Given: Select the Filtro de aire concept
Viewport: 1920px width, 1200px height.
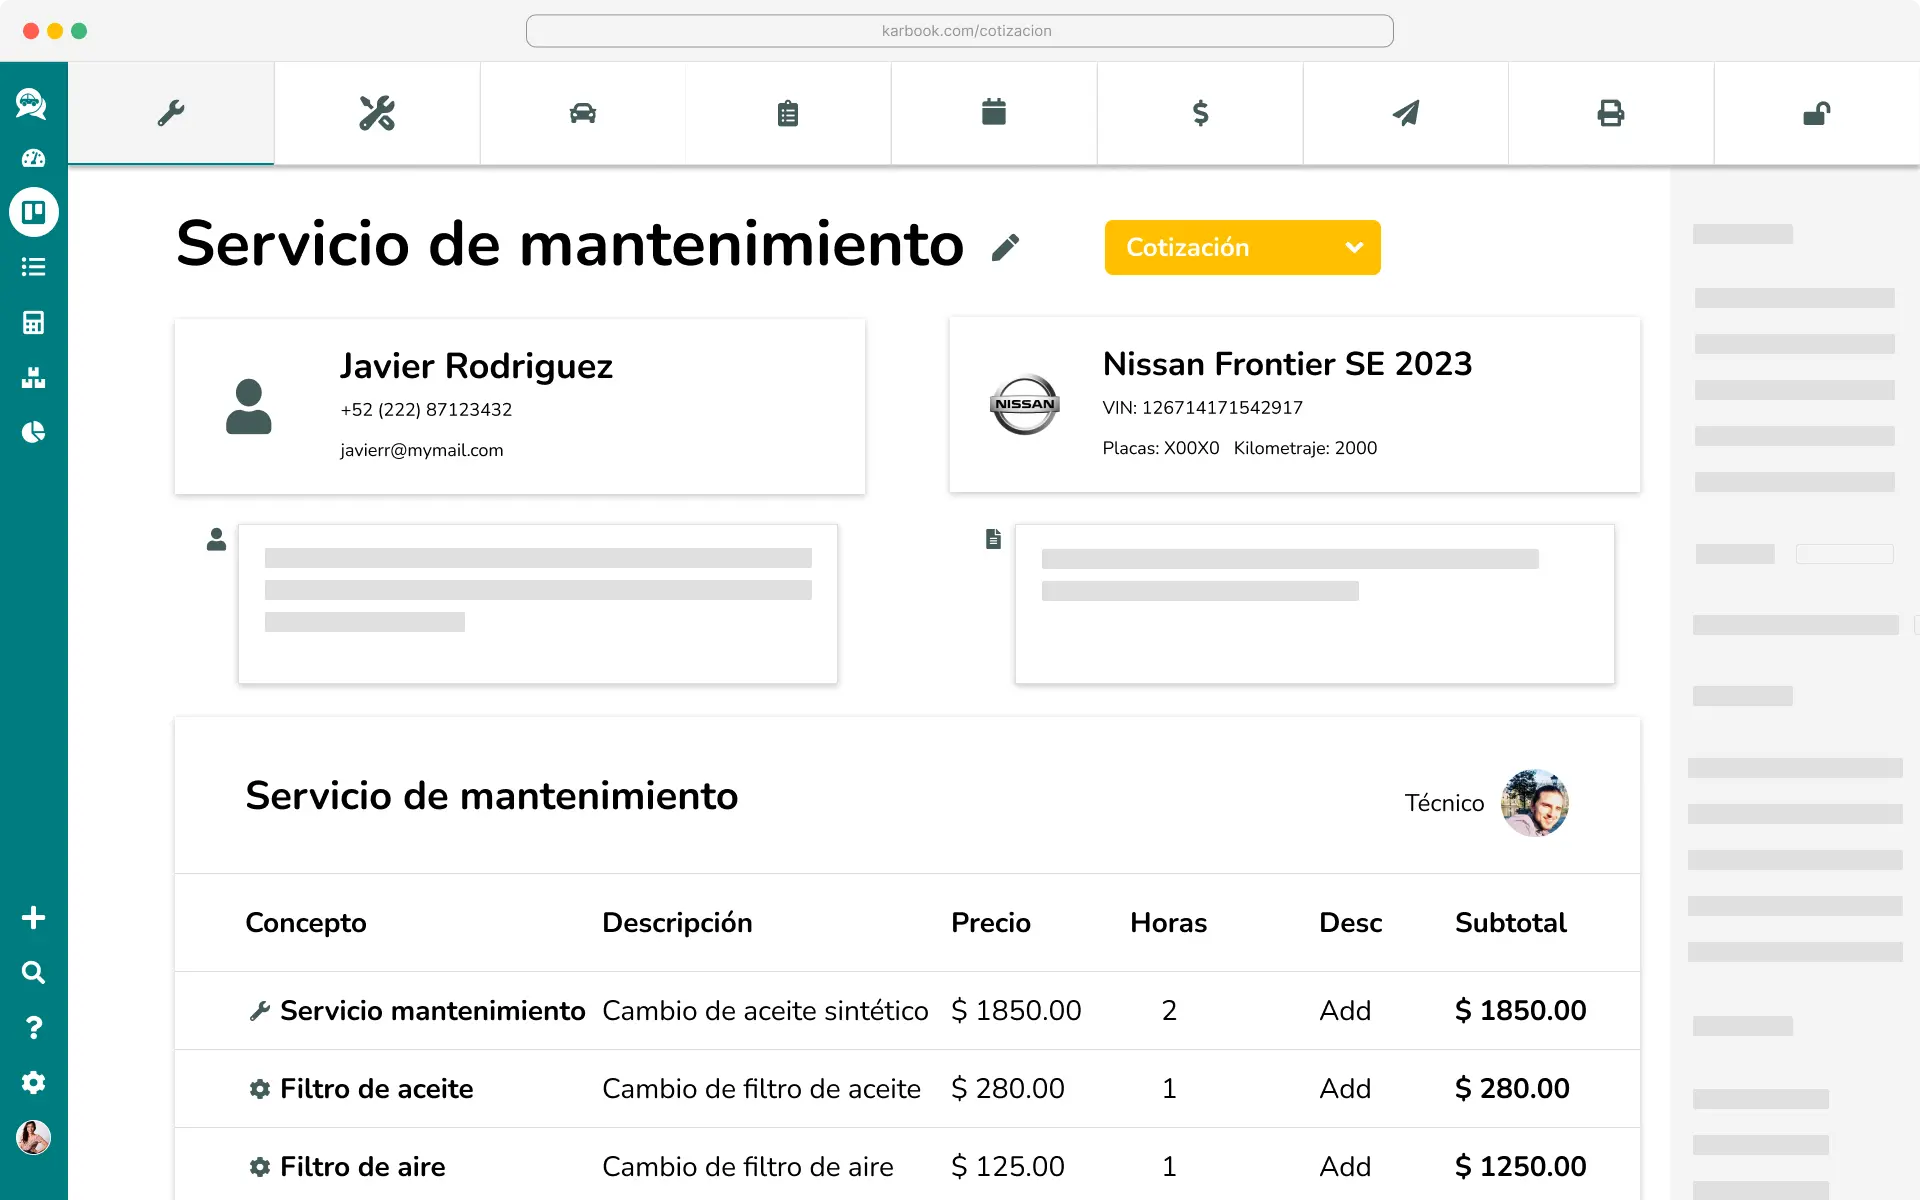Looking at the screenshot, I should click(363, 1166).
